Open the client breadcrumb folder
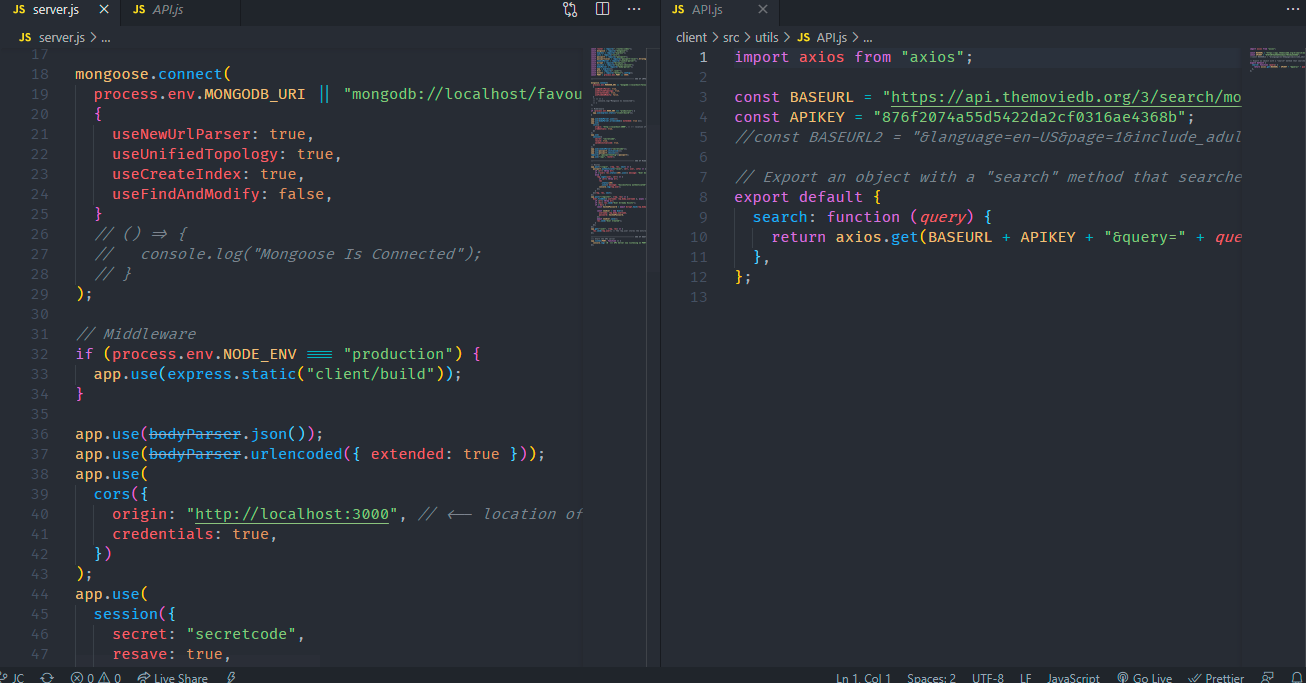Image resolution: width=1306 pixels, height=683 pixels. coord(691,37)
